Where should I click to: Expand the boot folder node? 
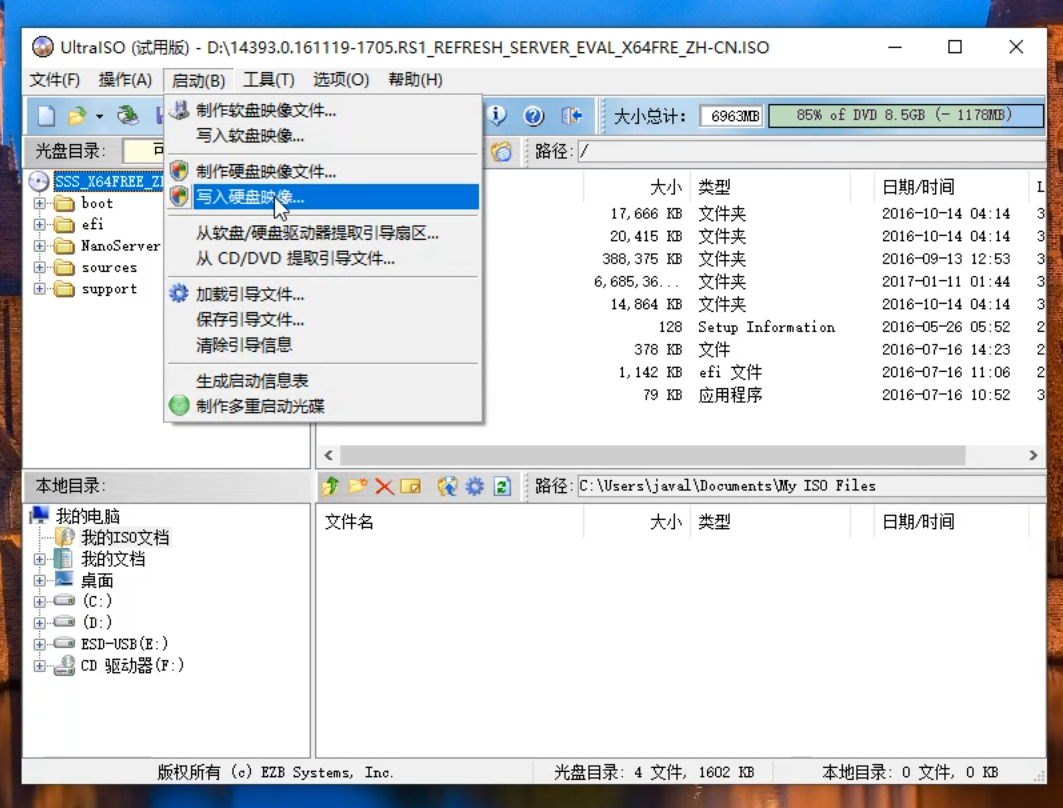39,203
